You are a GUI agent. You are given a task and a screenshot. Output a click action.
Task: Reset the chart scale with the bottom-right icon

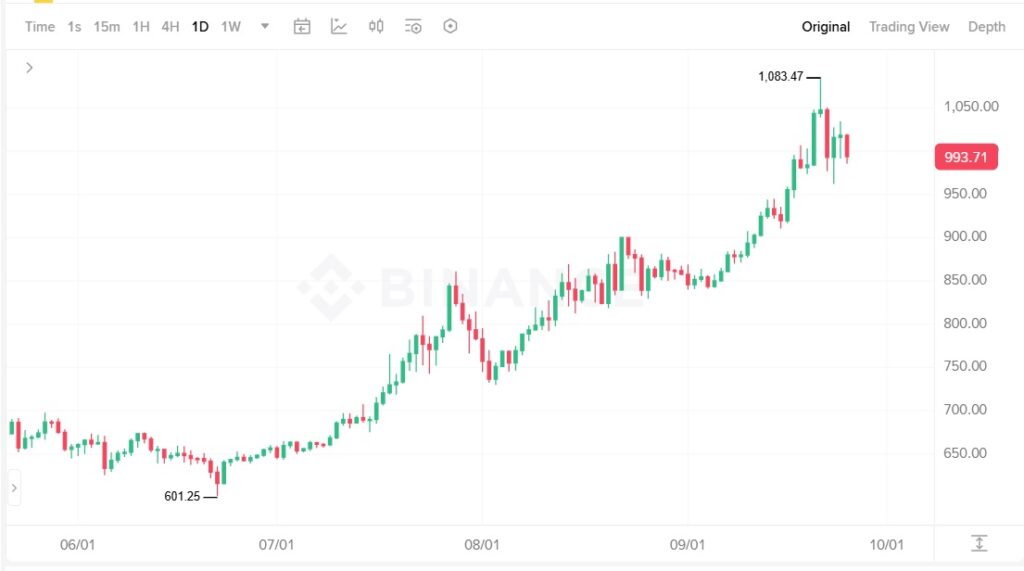coord(979,543)
